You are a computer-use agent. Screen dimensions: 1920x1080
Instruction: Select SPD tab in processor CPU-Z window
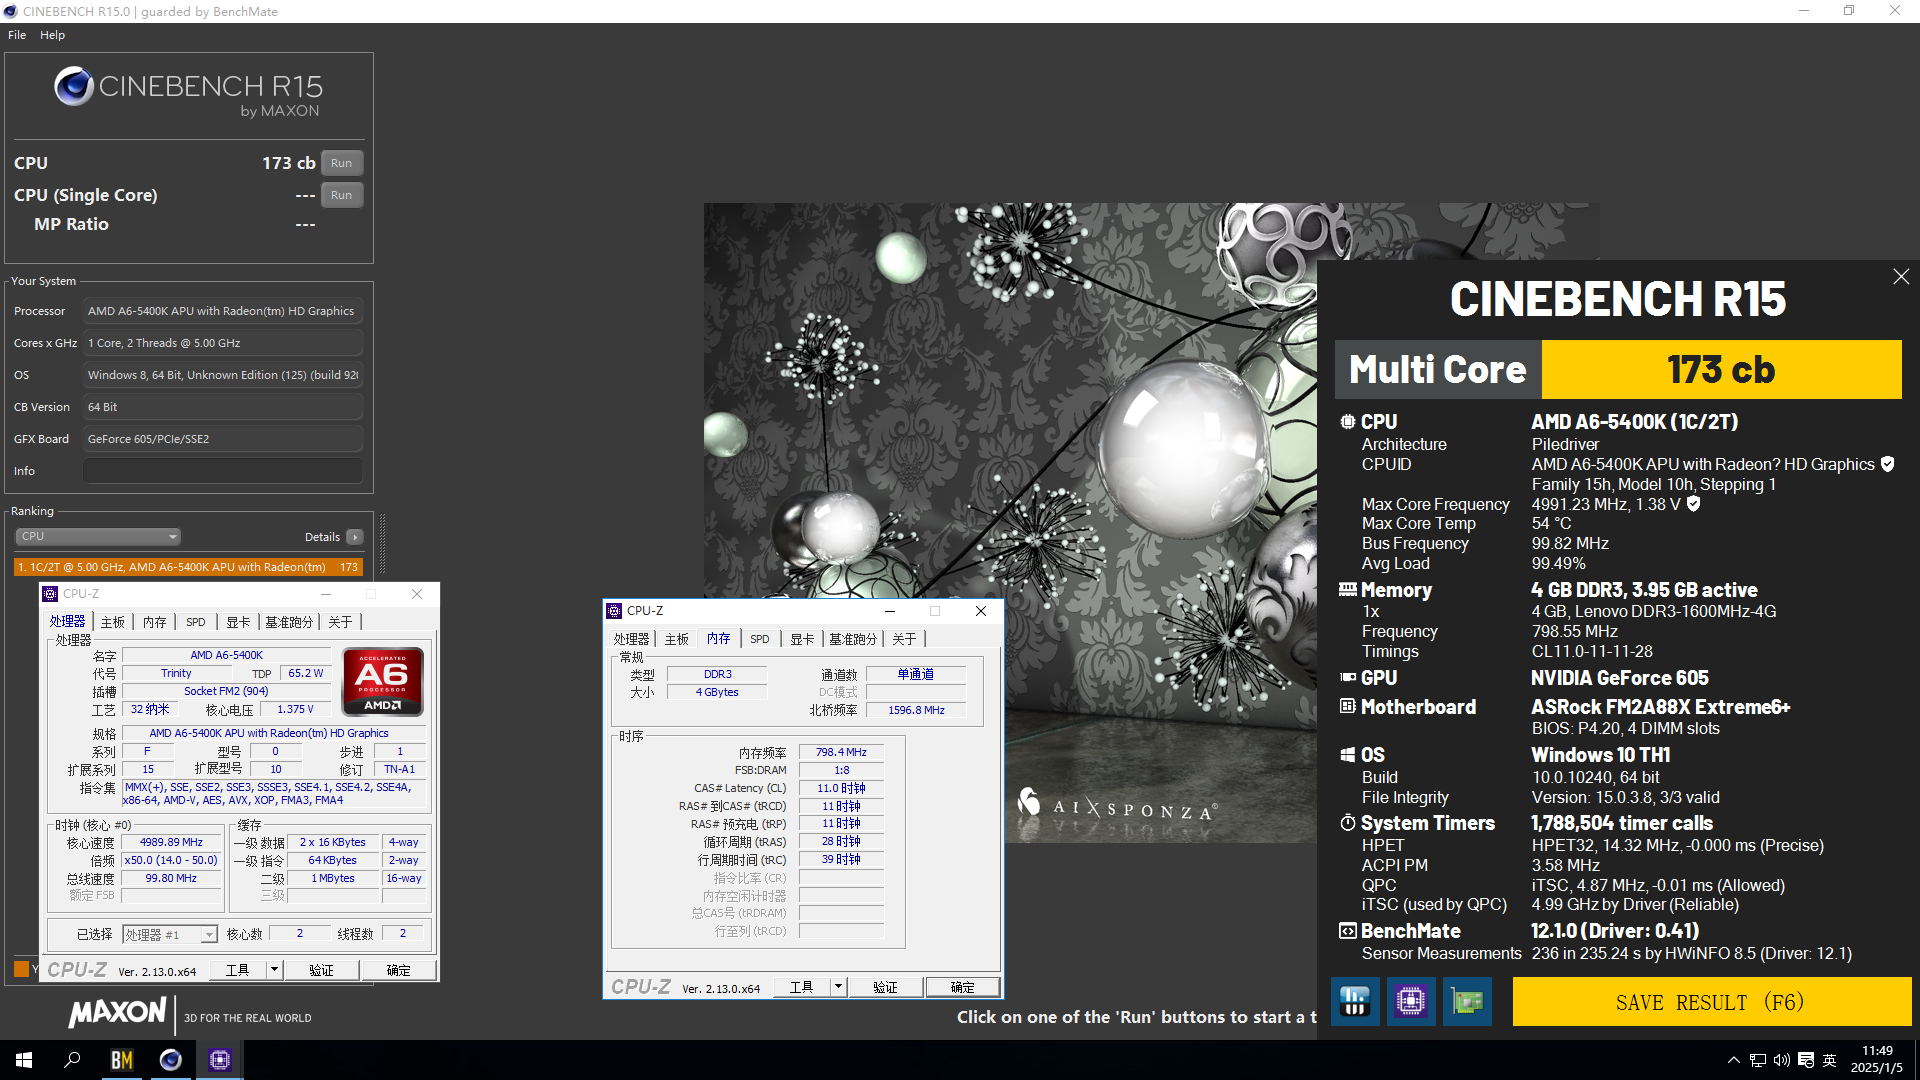[x=196, y=622]
